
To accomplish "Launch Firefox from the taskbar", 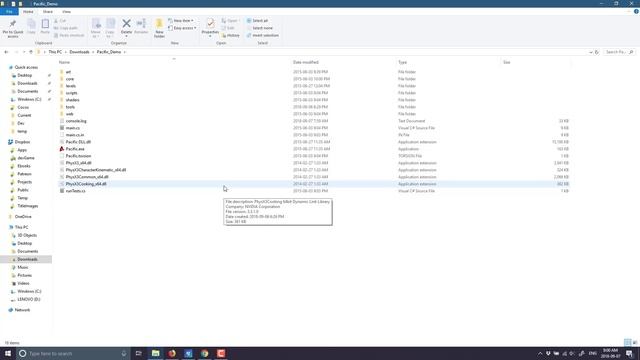I will point(172,353).
